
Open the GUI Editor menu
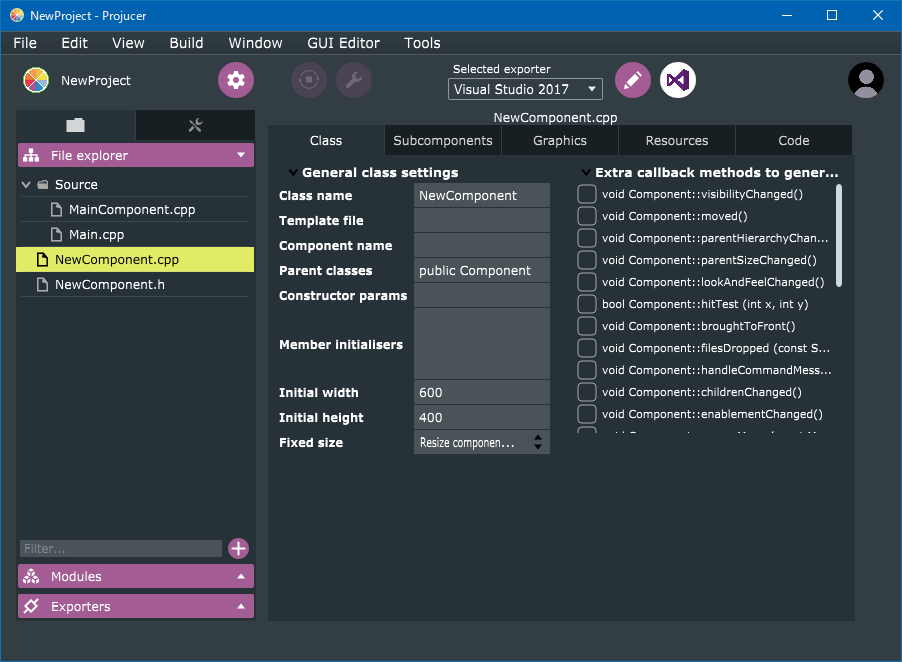pyautogui.click(x=343, y=43)
